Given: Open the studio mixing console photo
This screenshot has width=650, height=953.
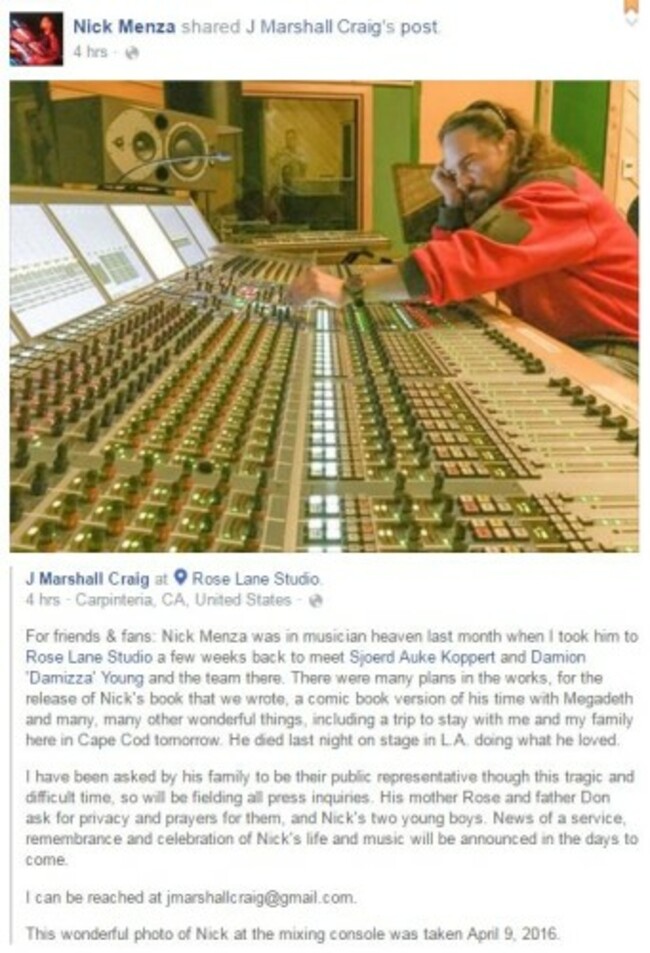Looking at the screenshot, I should (x=324, y=316).
